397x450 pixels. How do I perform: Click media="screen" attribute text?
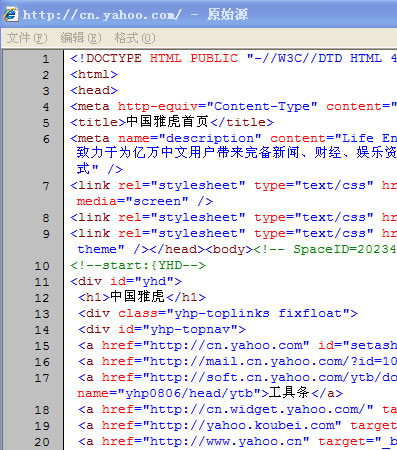coord(133,201)
